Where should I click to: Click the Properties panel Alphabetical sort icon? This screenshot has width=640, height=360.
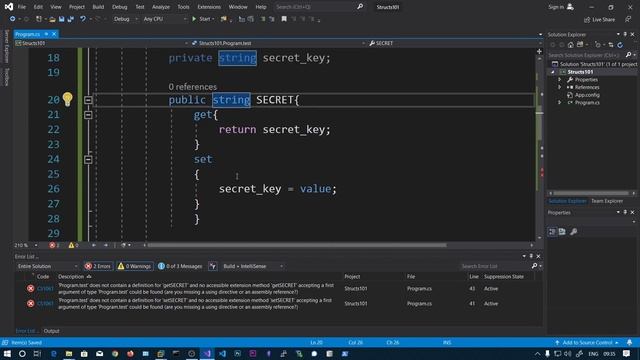[562, 232]
